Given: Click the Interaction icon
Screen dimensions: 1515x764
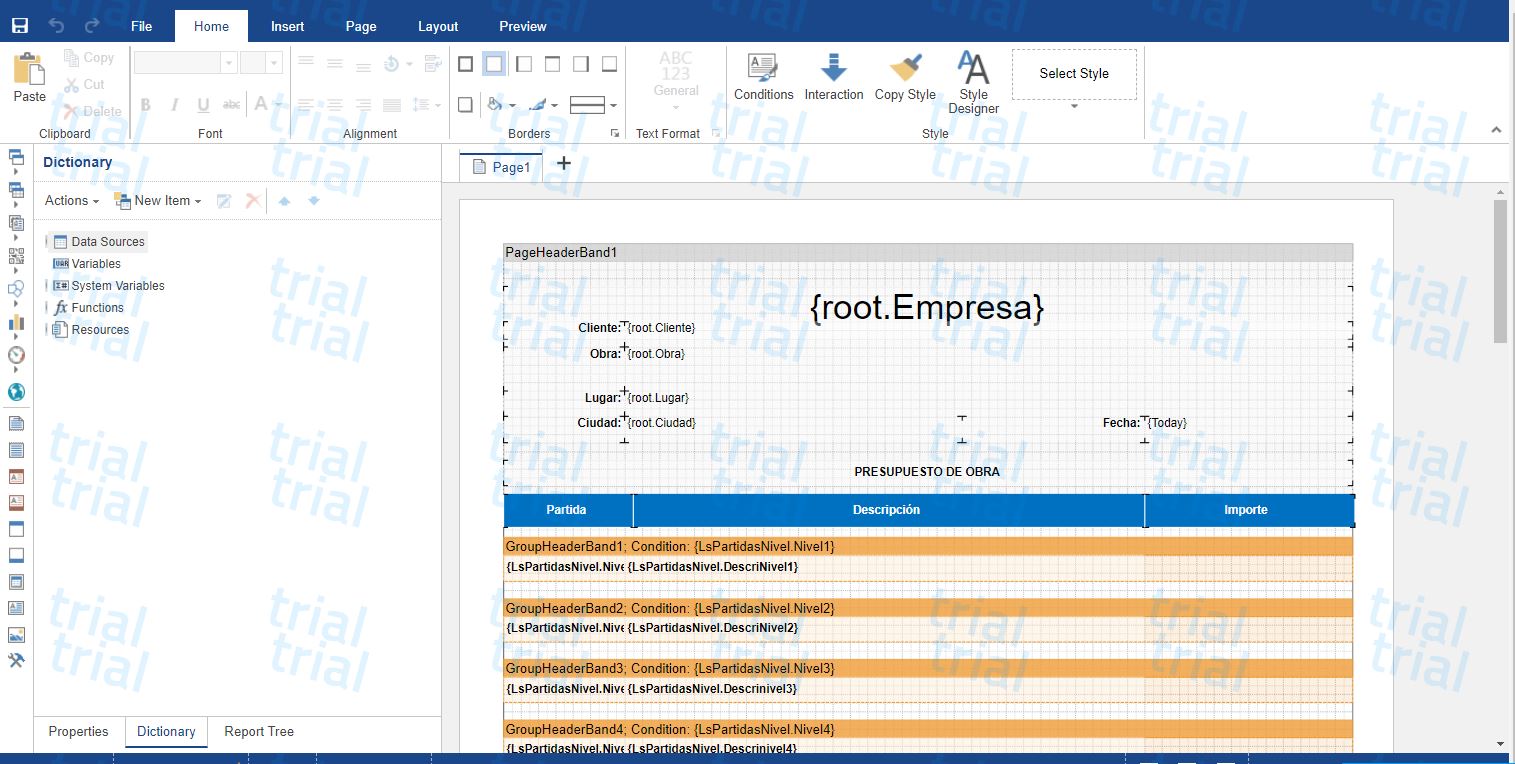Looking at the screenshot, I should pos(833,77).
